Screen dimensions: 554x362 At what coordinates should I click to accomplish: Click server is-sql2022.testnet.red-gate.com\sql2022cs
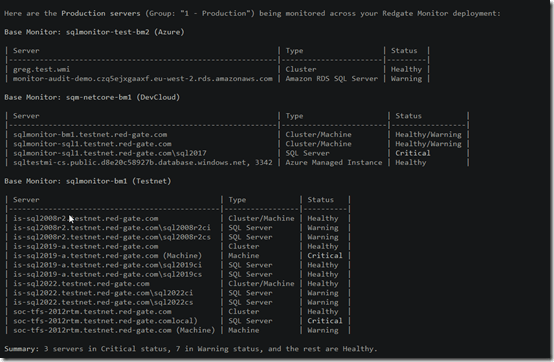click(103, 302)
